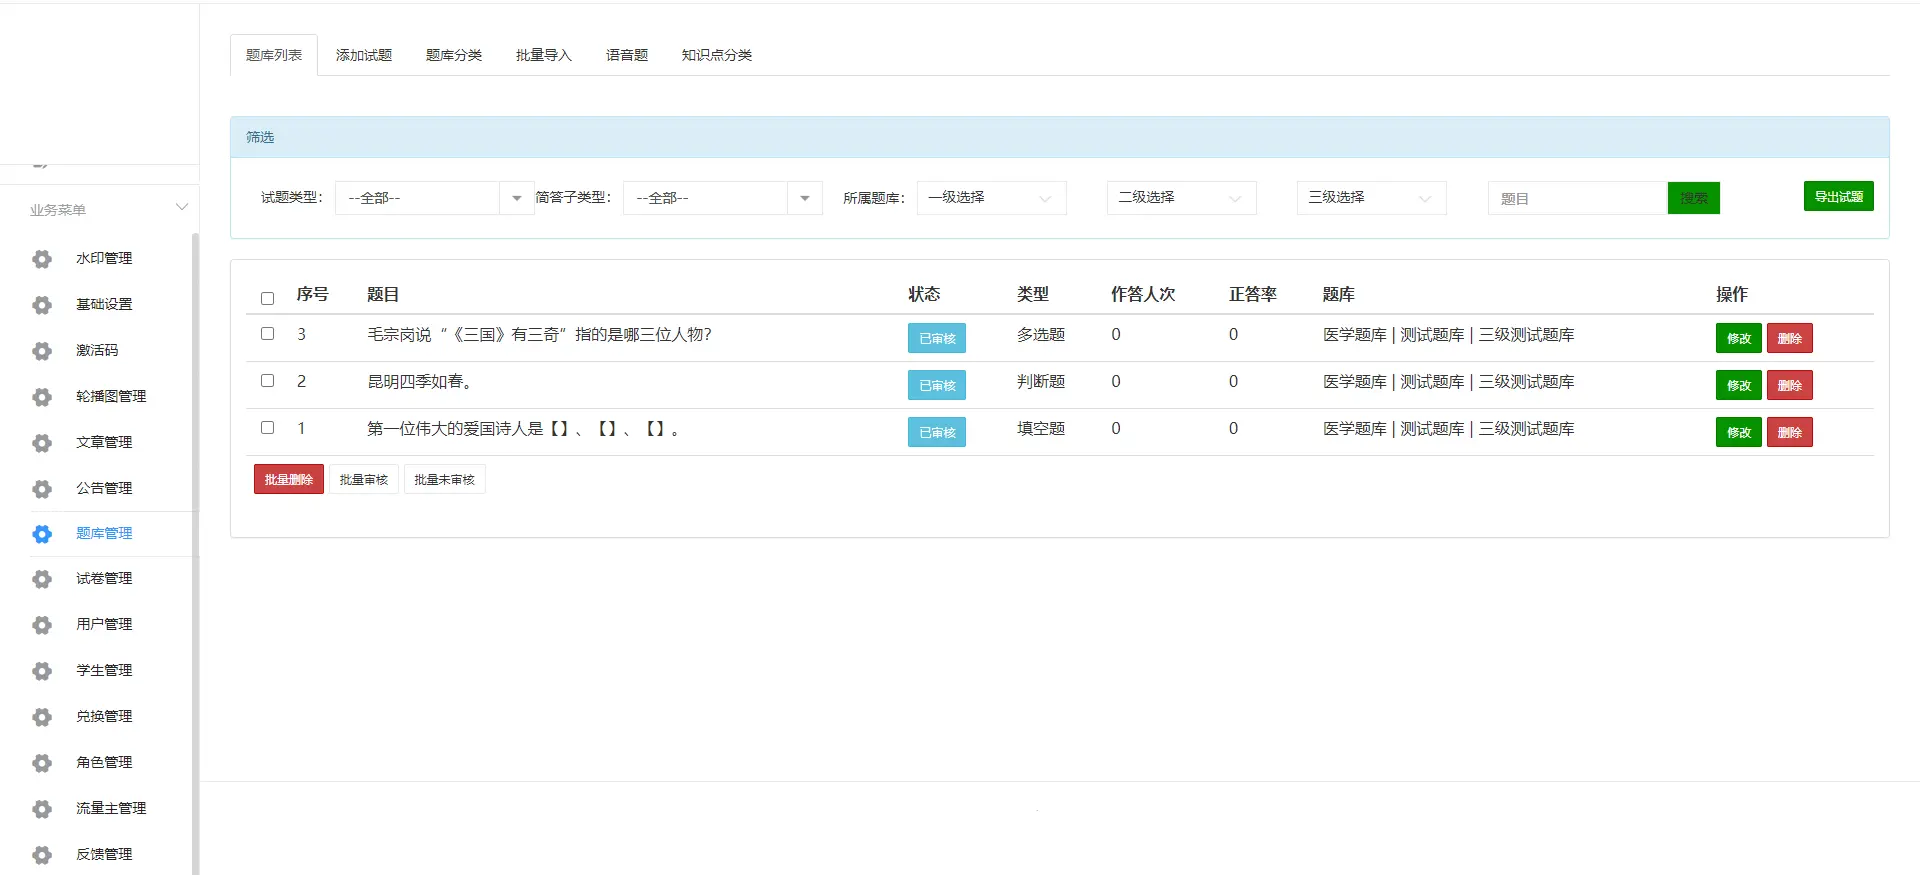Image resolution: width=1920 pixels, height=875 pixels.
Task: Check the box for question number 1
Action: (x=267, y=428)
